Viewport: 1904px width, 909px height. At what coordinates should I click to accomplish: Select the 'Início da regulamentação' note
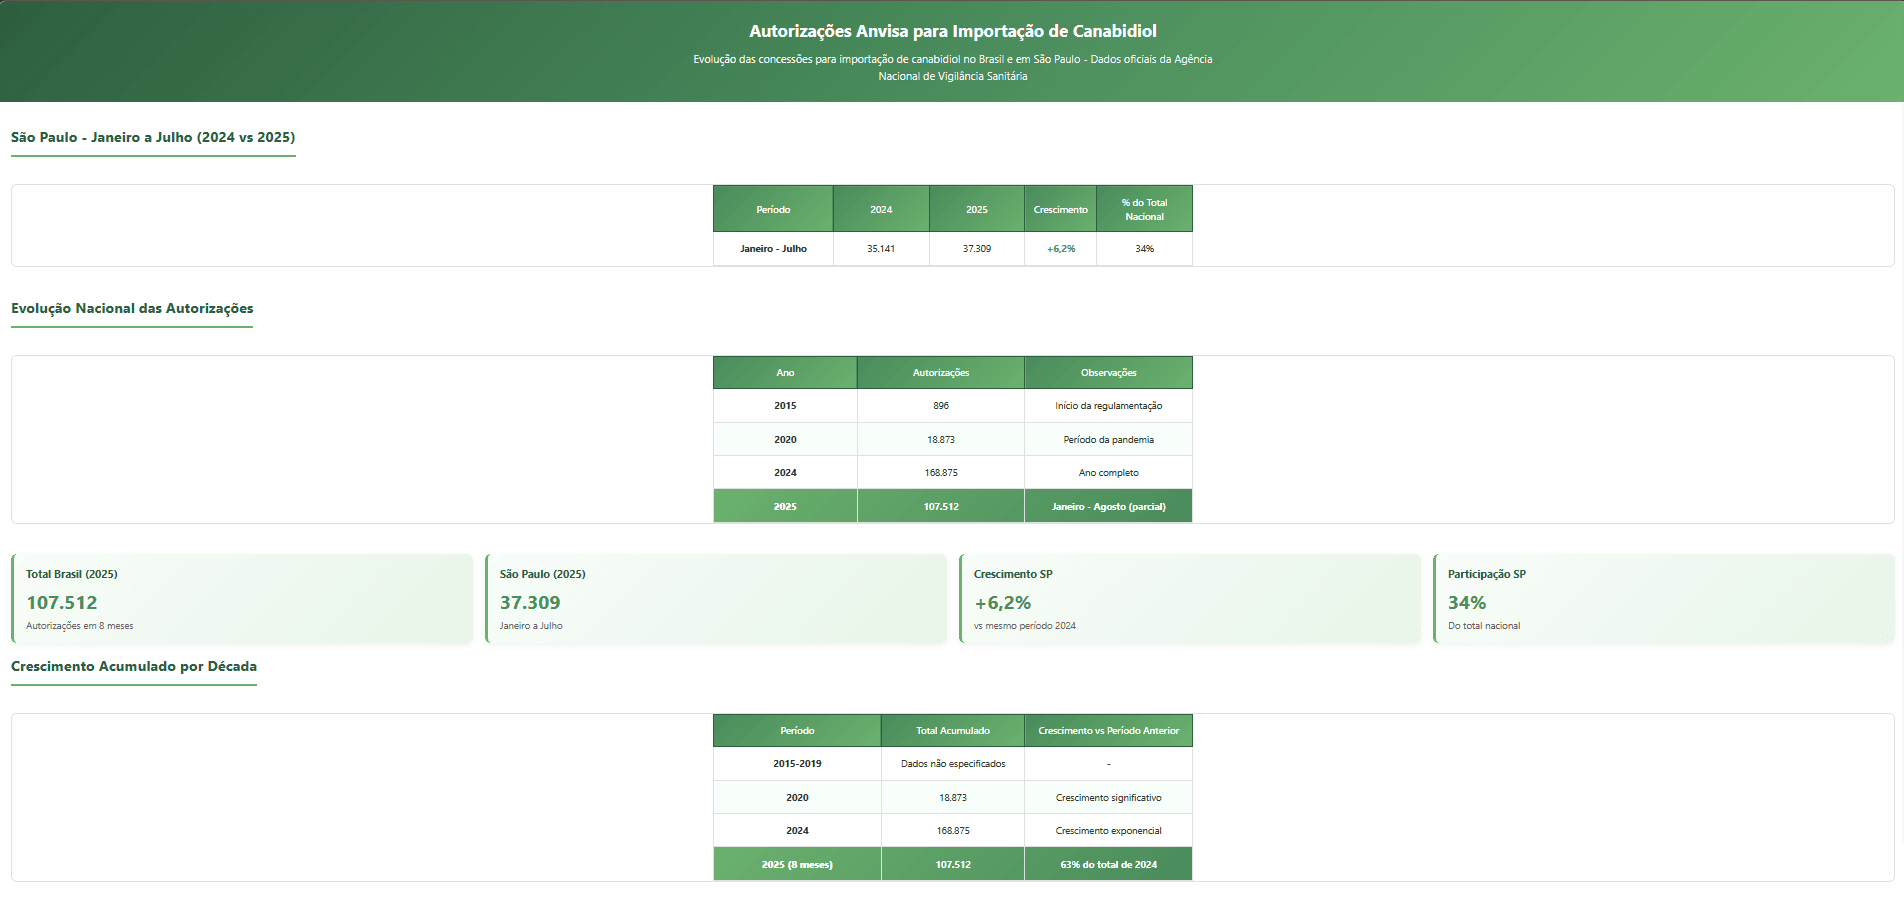[x=1108, y=406]
